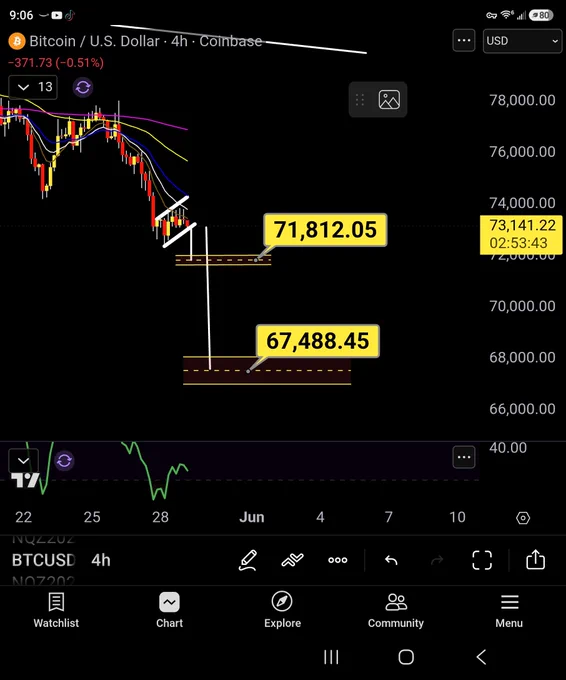Share the chart with upload icon
The width and height of the screenshot is (566, 680).
pyautogui.click(x=536, y=559)
